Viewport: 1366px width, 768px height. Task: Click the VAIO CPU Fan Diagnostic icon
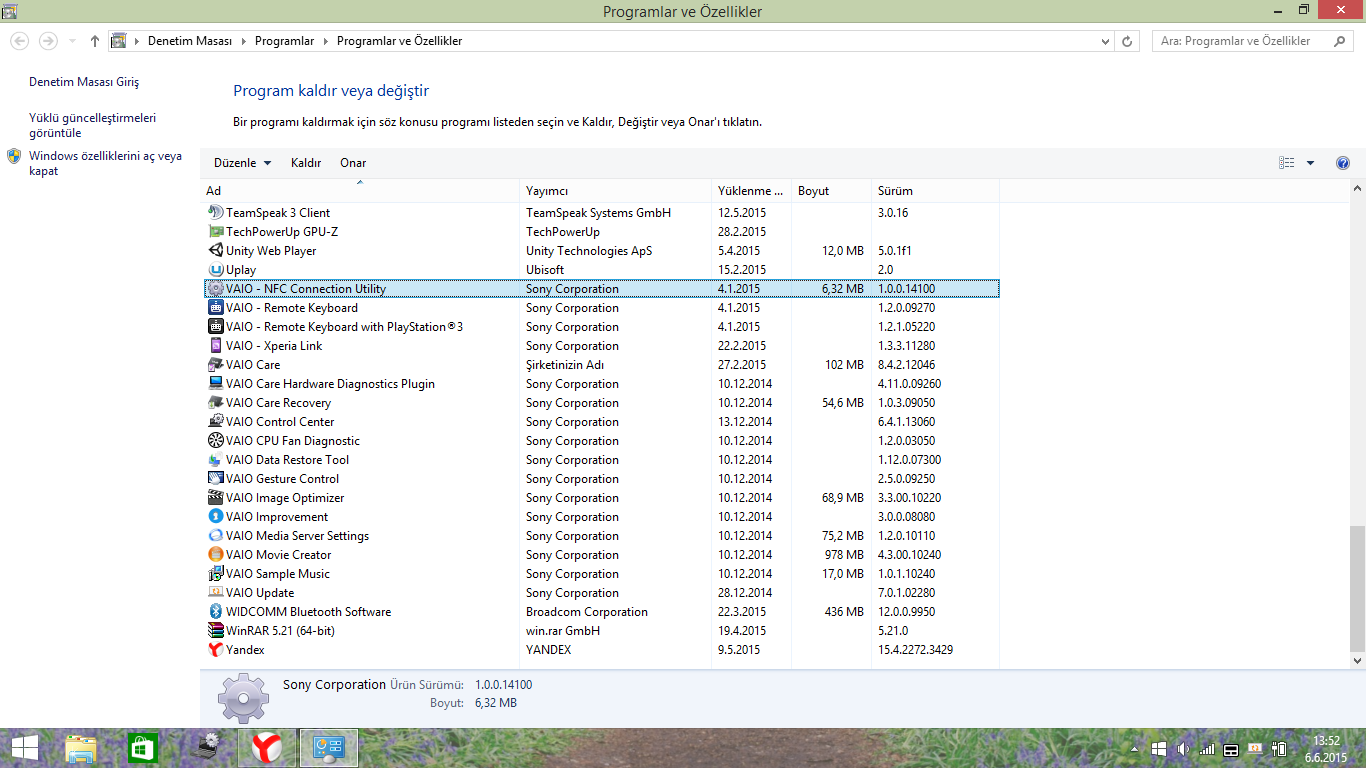coord(215,441)
